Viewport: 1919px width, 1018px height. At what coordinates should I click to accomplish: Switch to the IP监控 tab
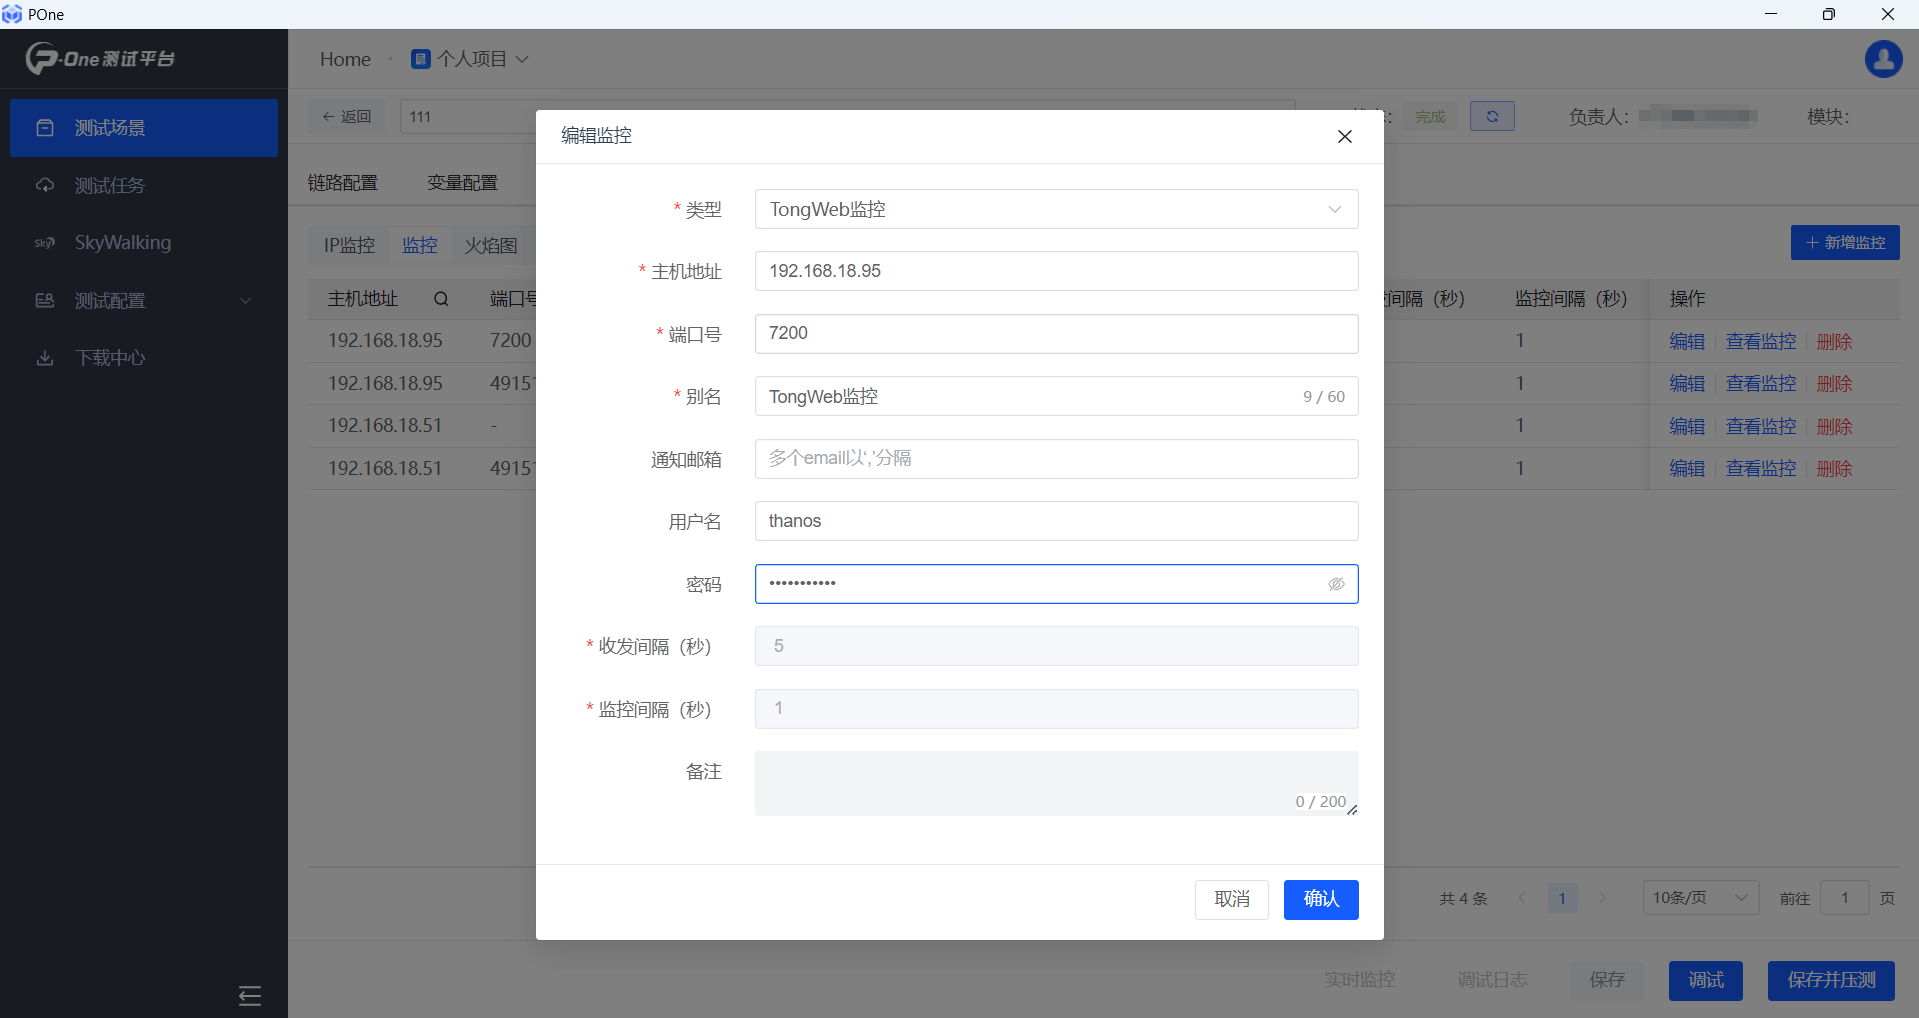(349, 245)
